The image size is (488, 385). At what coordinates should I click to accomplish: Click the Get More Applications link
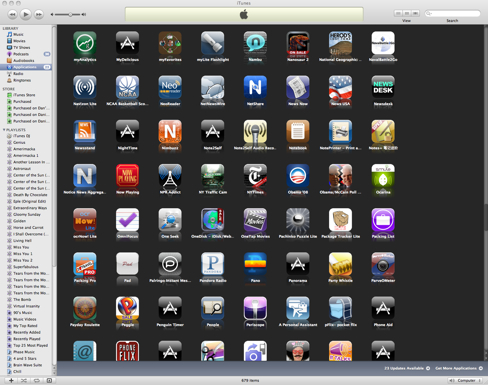[459, 368]
